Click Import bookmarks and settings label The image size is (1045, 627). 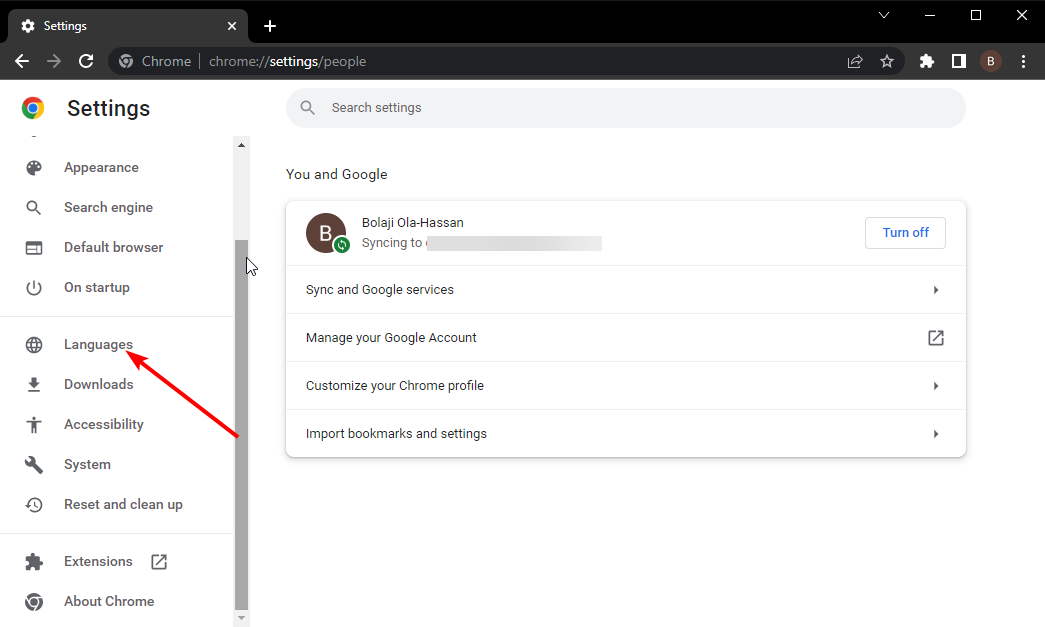pos(396,434)
